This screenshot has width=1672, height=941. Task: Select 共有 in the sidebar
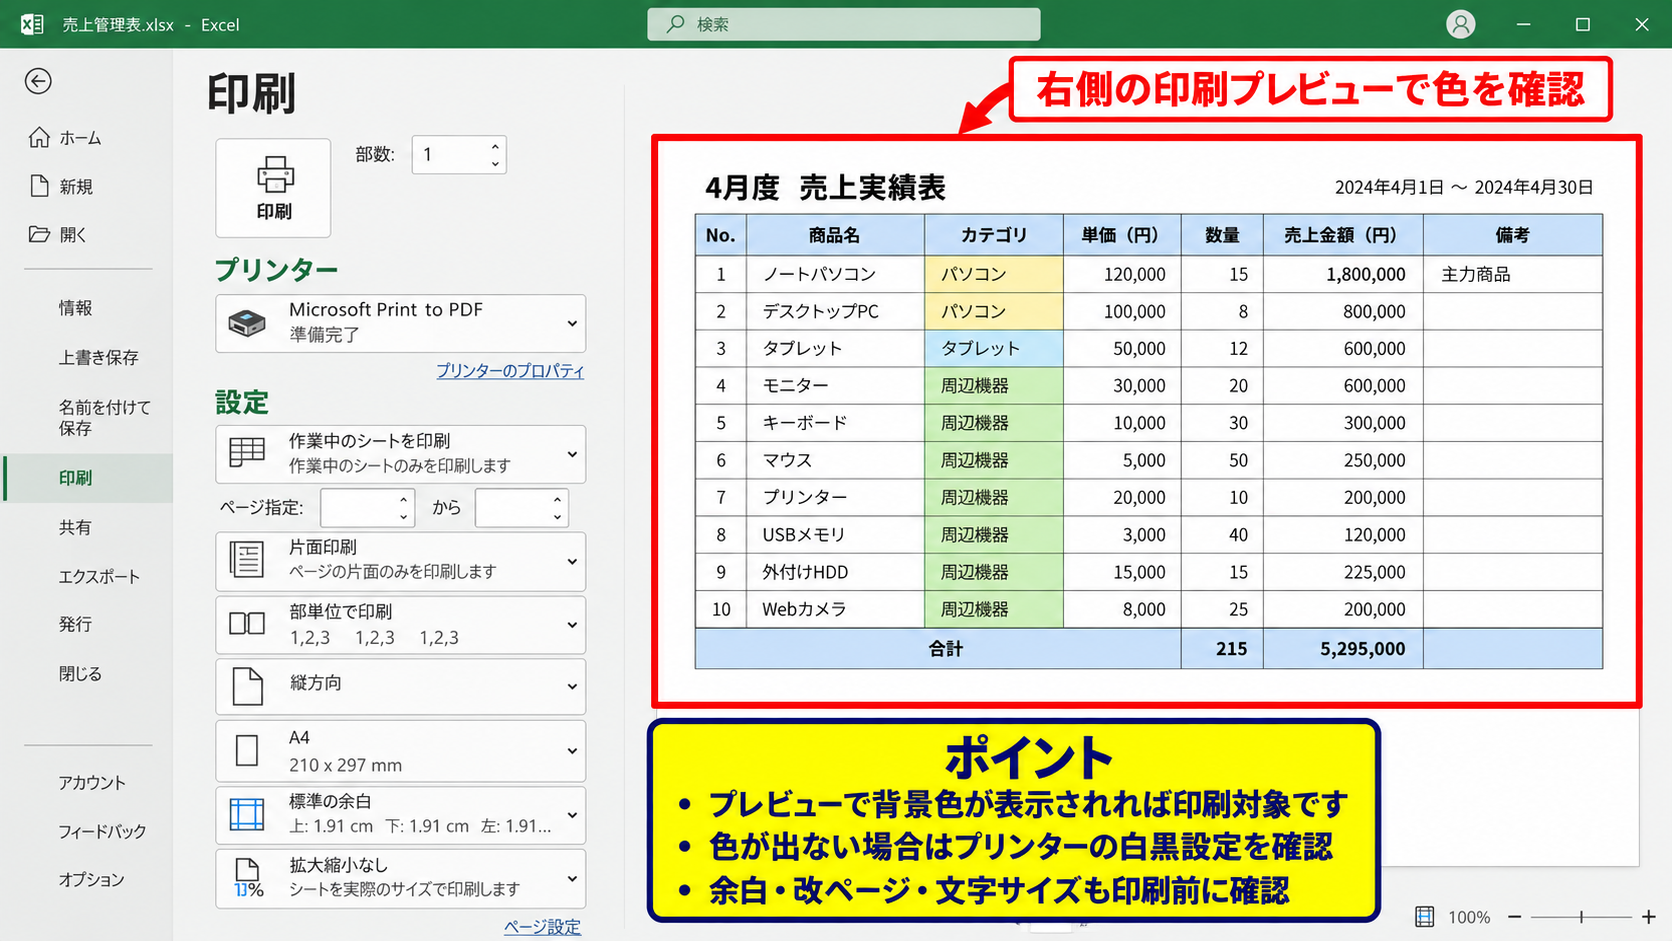(x=75, y=527)
